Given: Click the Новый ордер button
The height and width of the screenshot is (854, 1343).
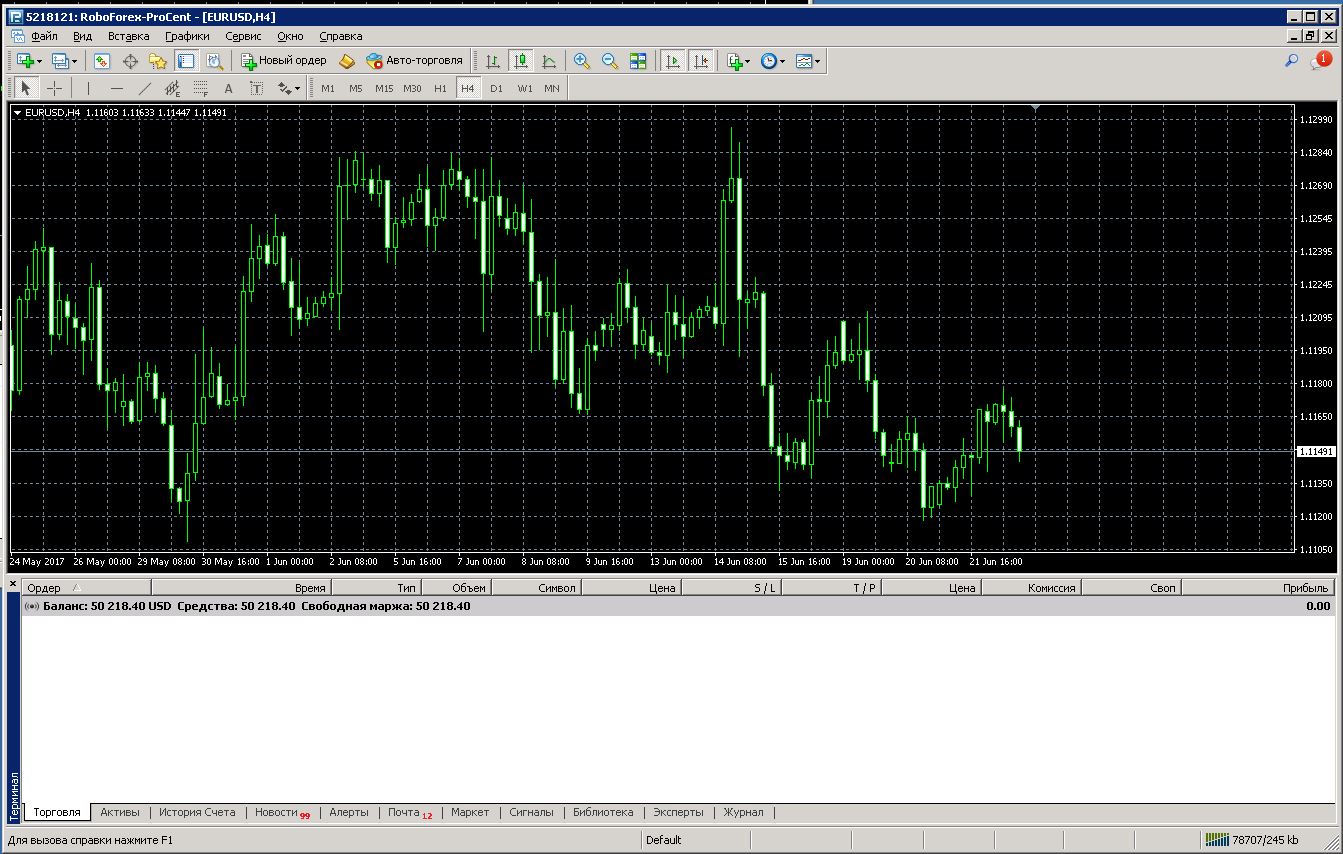Looking at the screenshot, I should 285,61.
